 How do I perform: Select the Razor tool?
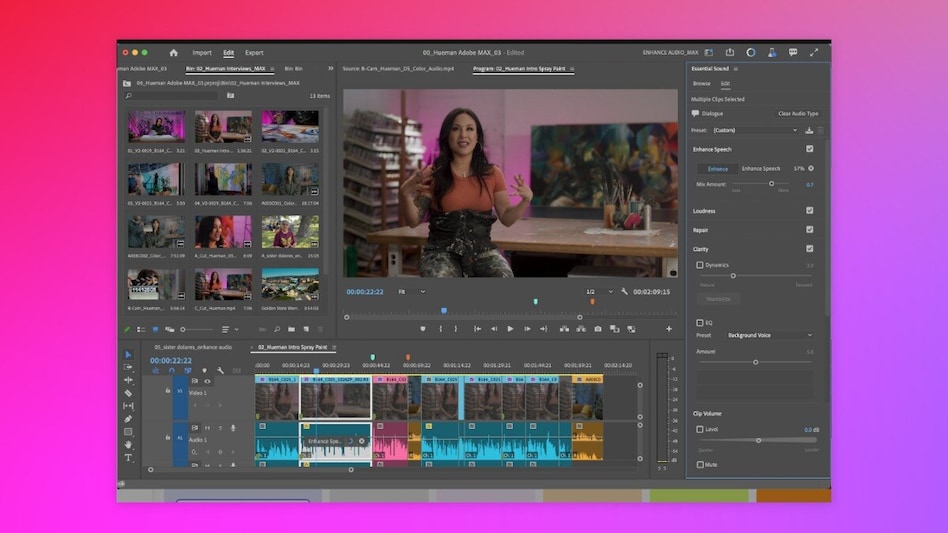[x=128, y=393]
